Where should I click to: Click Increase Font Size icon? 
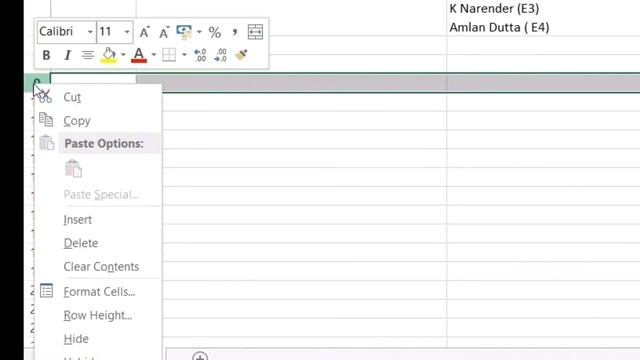[x=144, y=32]
